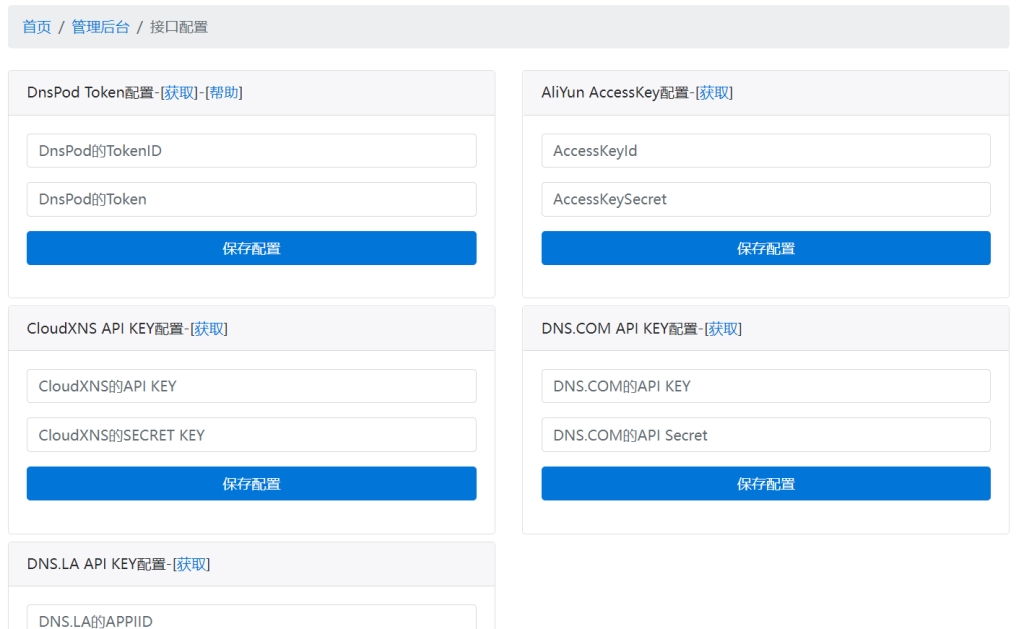Open the AliYun AccessKey 获取 link
Viewport: 1024px width, 629px height.
point(714,93)
